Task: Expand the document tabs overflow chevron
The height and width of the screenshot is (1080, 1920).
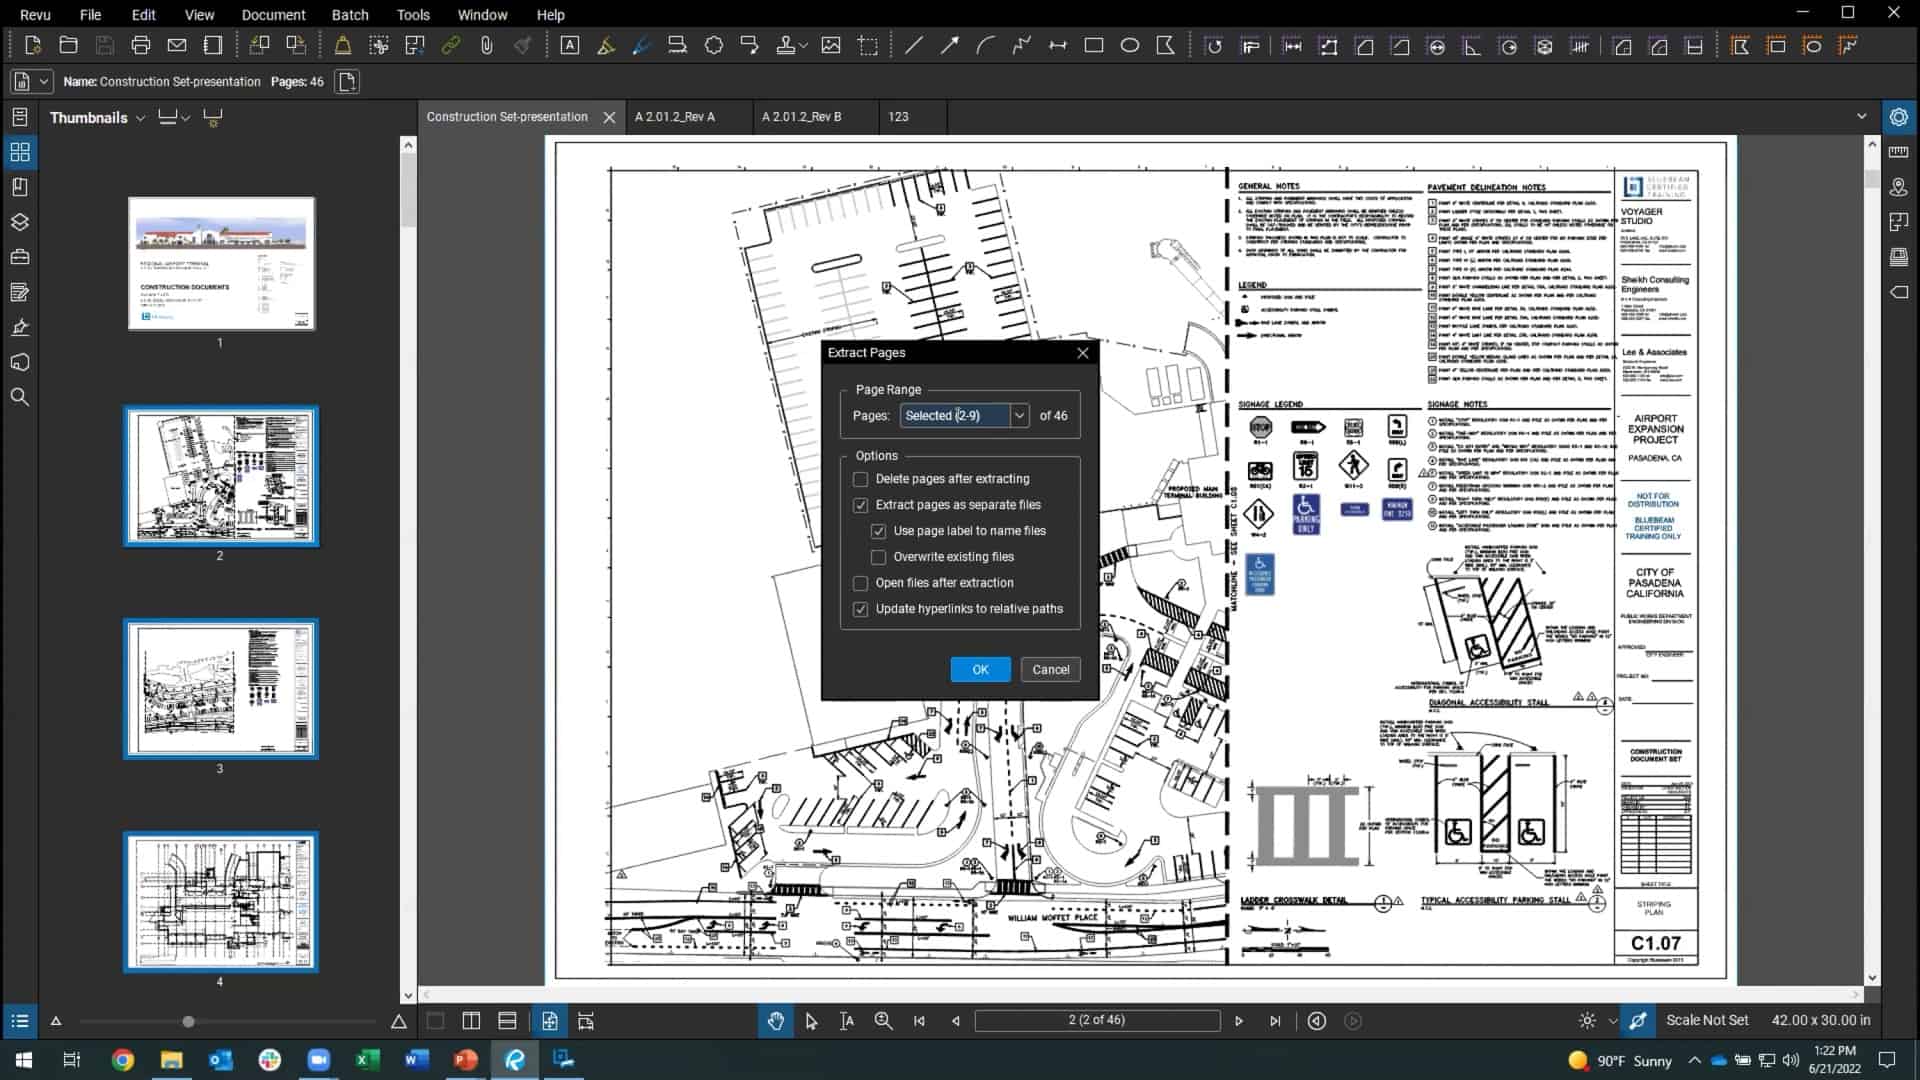Action: [x=1862, y=117]
